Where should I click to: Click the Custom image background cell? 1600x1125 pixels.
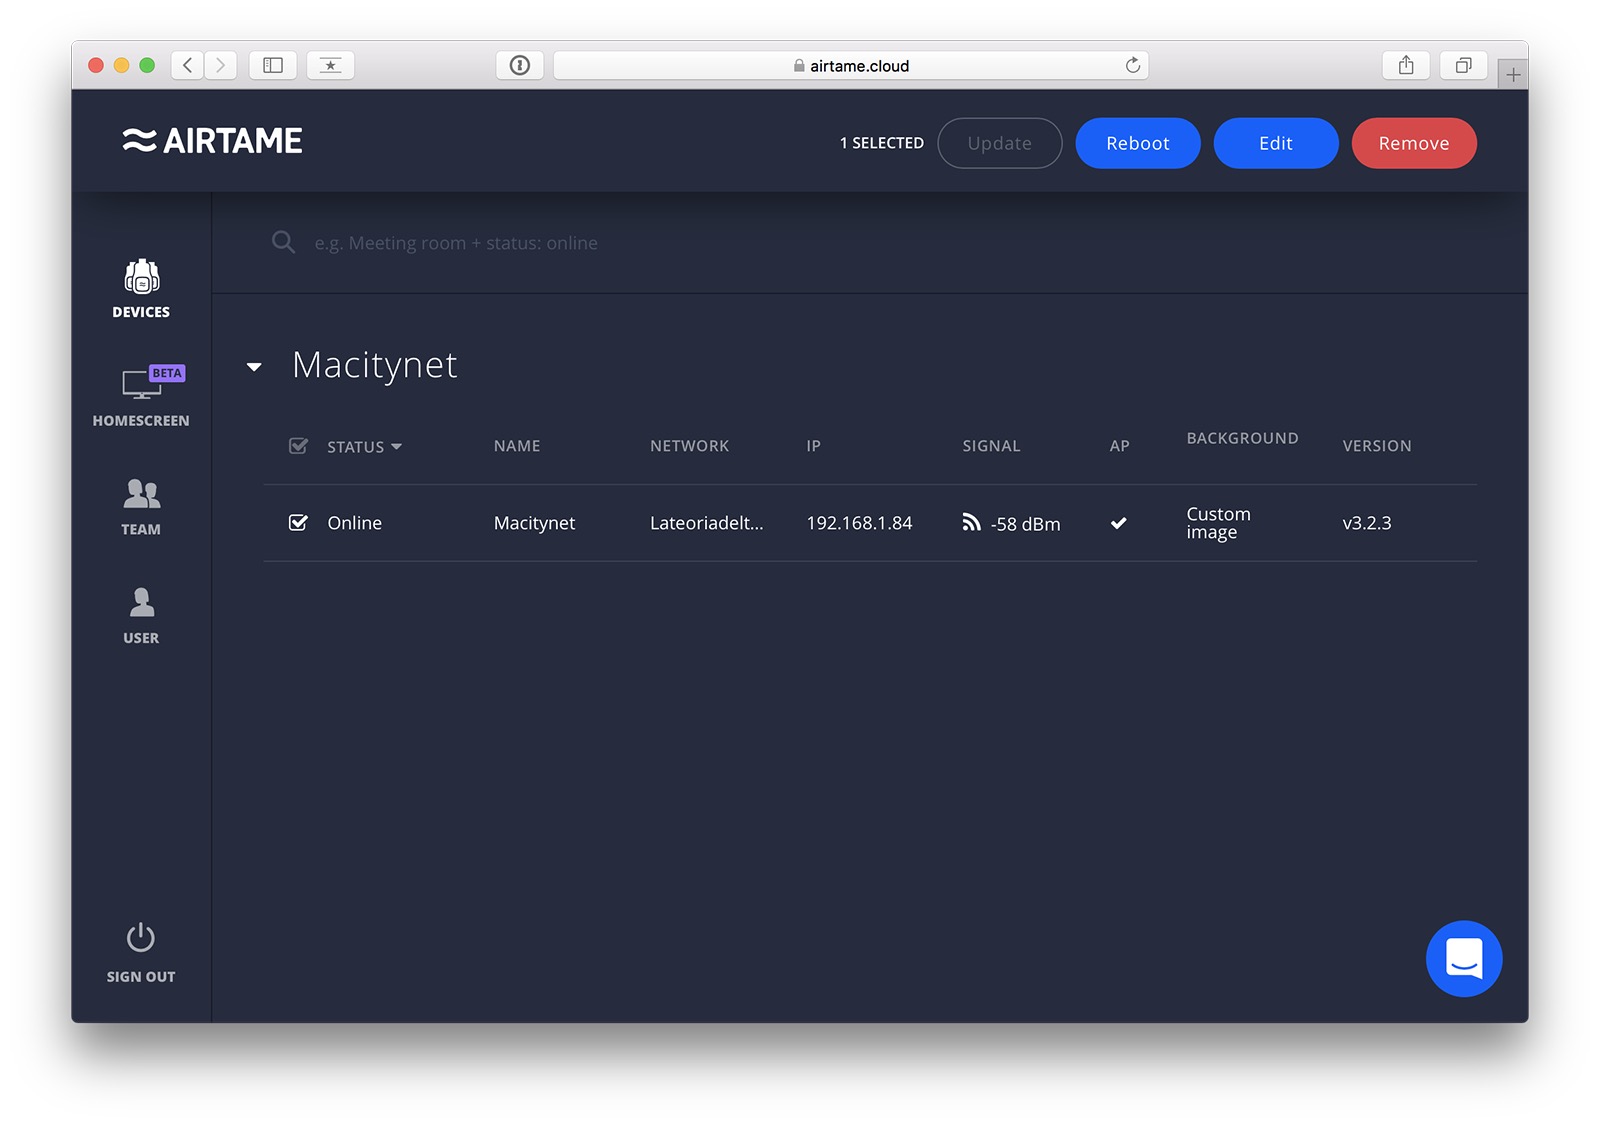coord(1219,523)
